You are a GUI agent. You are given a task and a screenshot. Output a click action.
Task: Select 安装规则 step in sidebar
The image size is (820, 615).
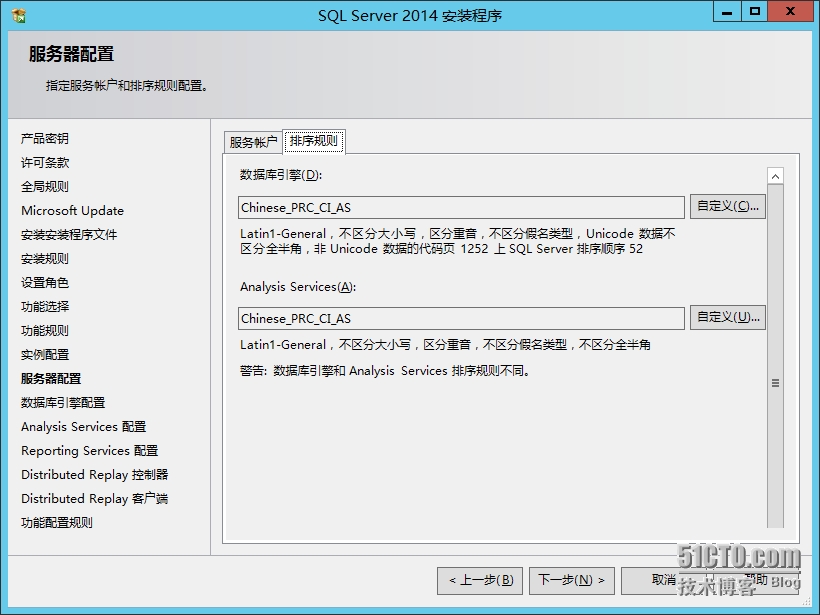[45, 259]
